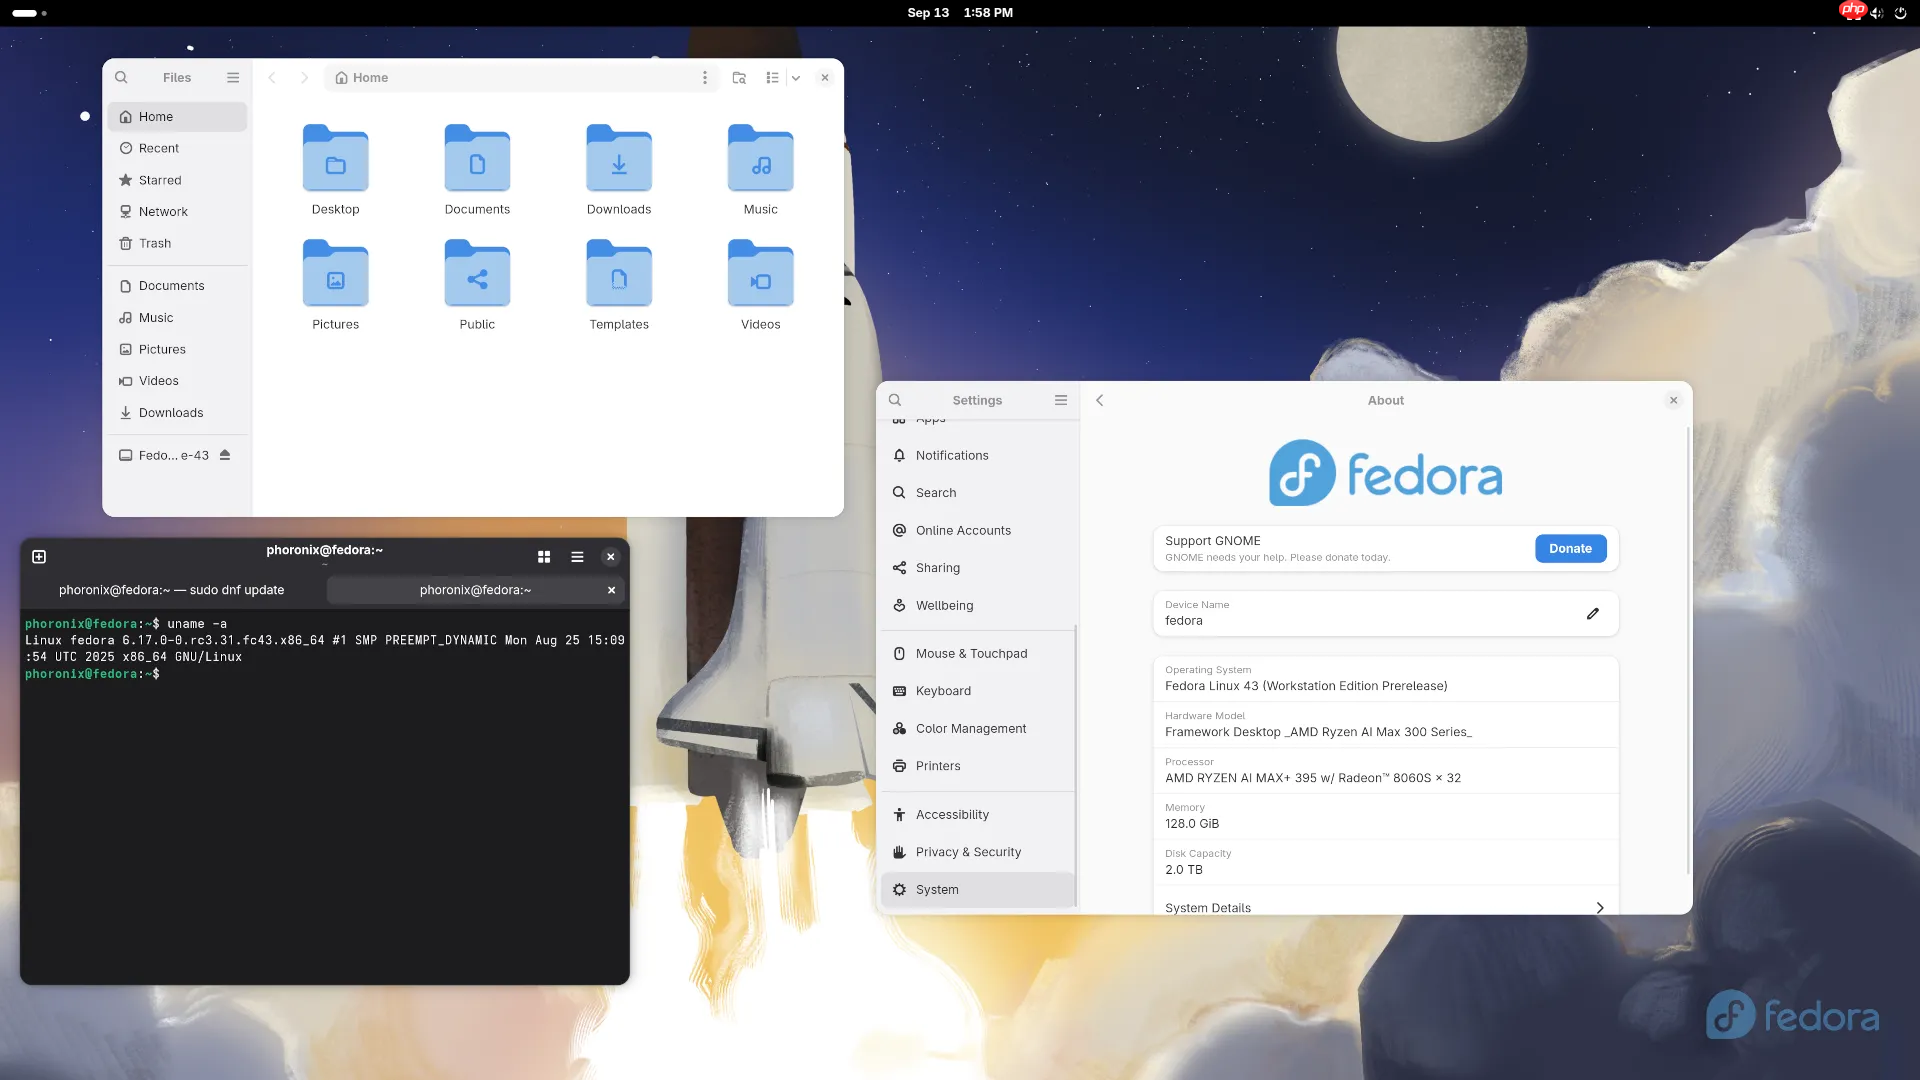Screen dimensions: 1920x1080
Task: Switch to the phoronix@fedora terminal tab
Action: (474, 589)
